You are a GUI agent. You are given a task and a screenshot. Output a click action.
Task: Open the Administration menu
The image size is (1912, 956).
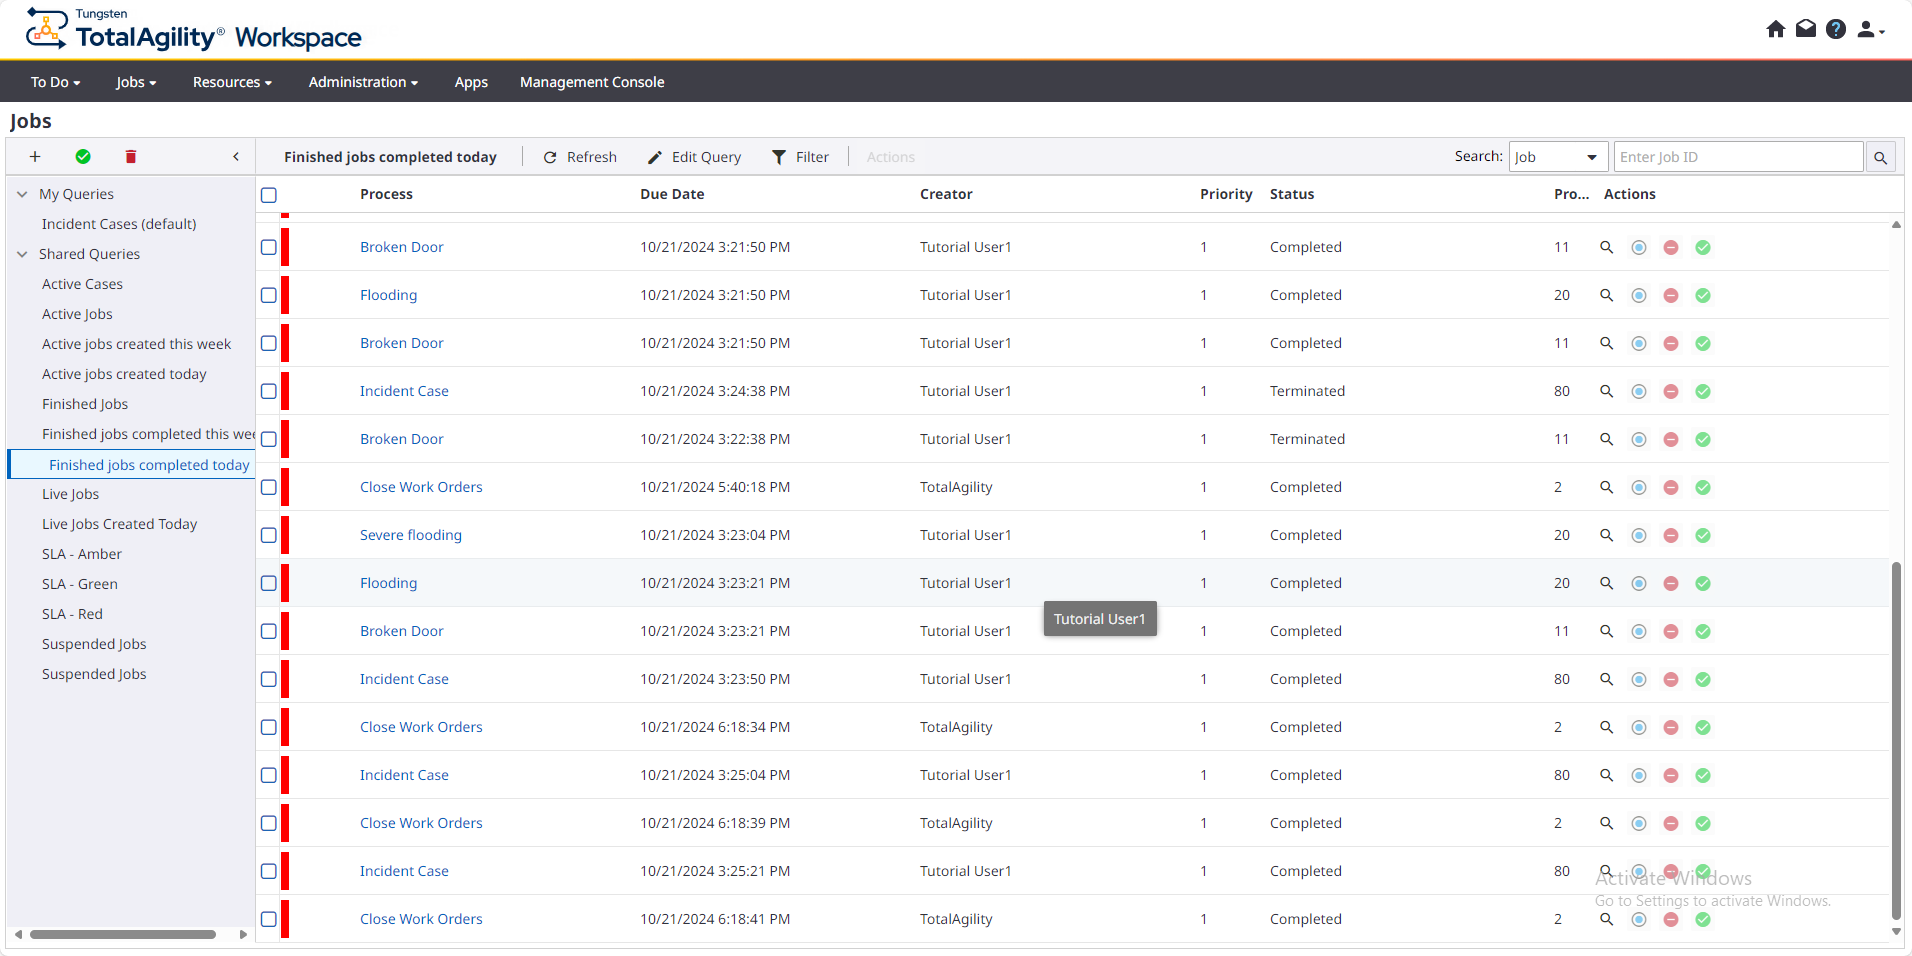[x=362, y=82]
